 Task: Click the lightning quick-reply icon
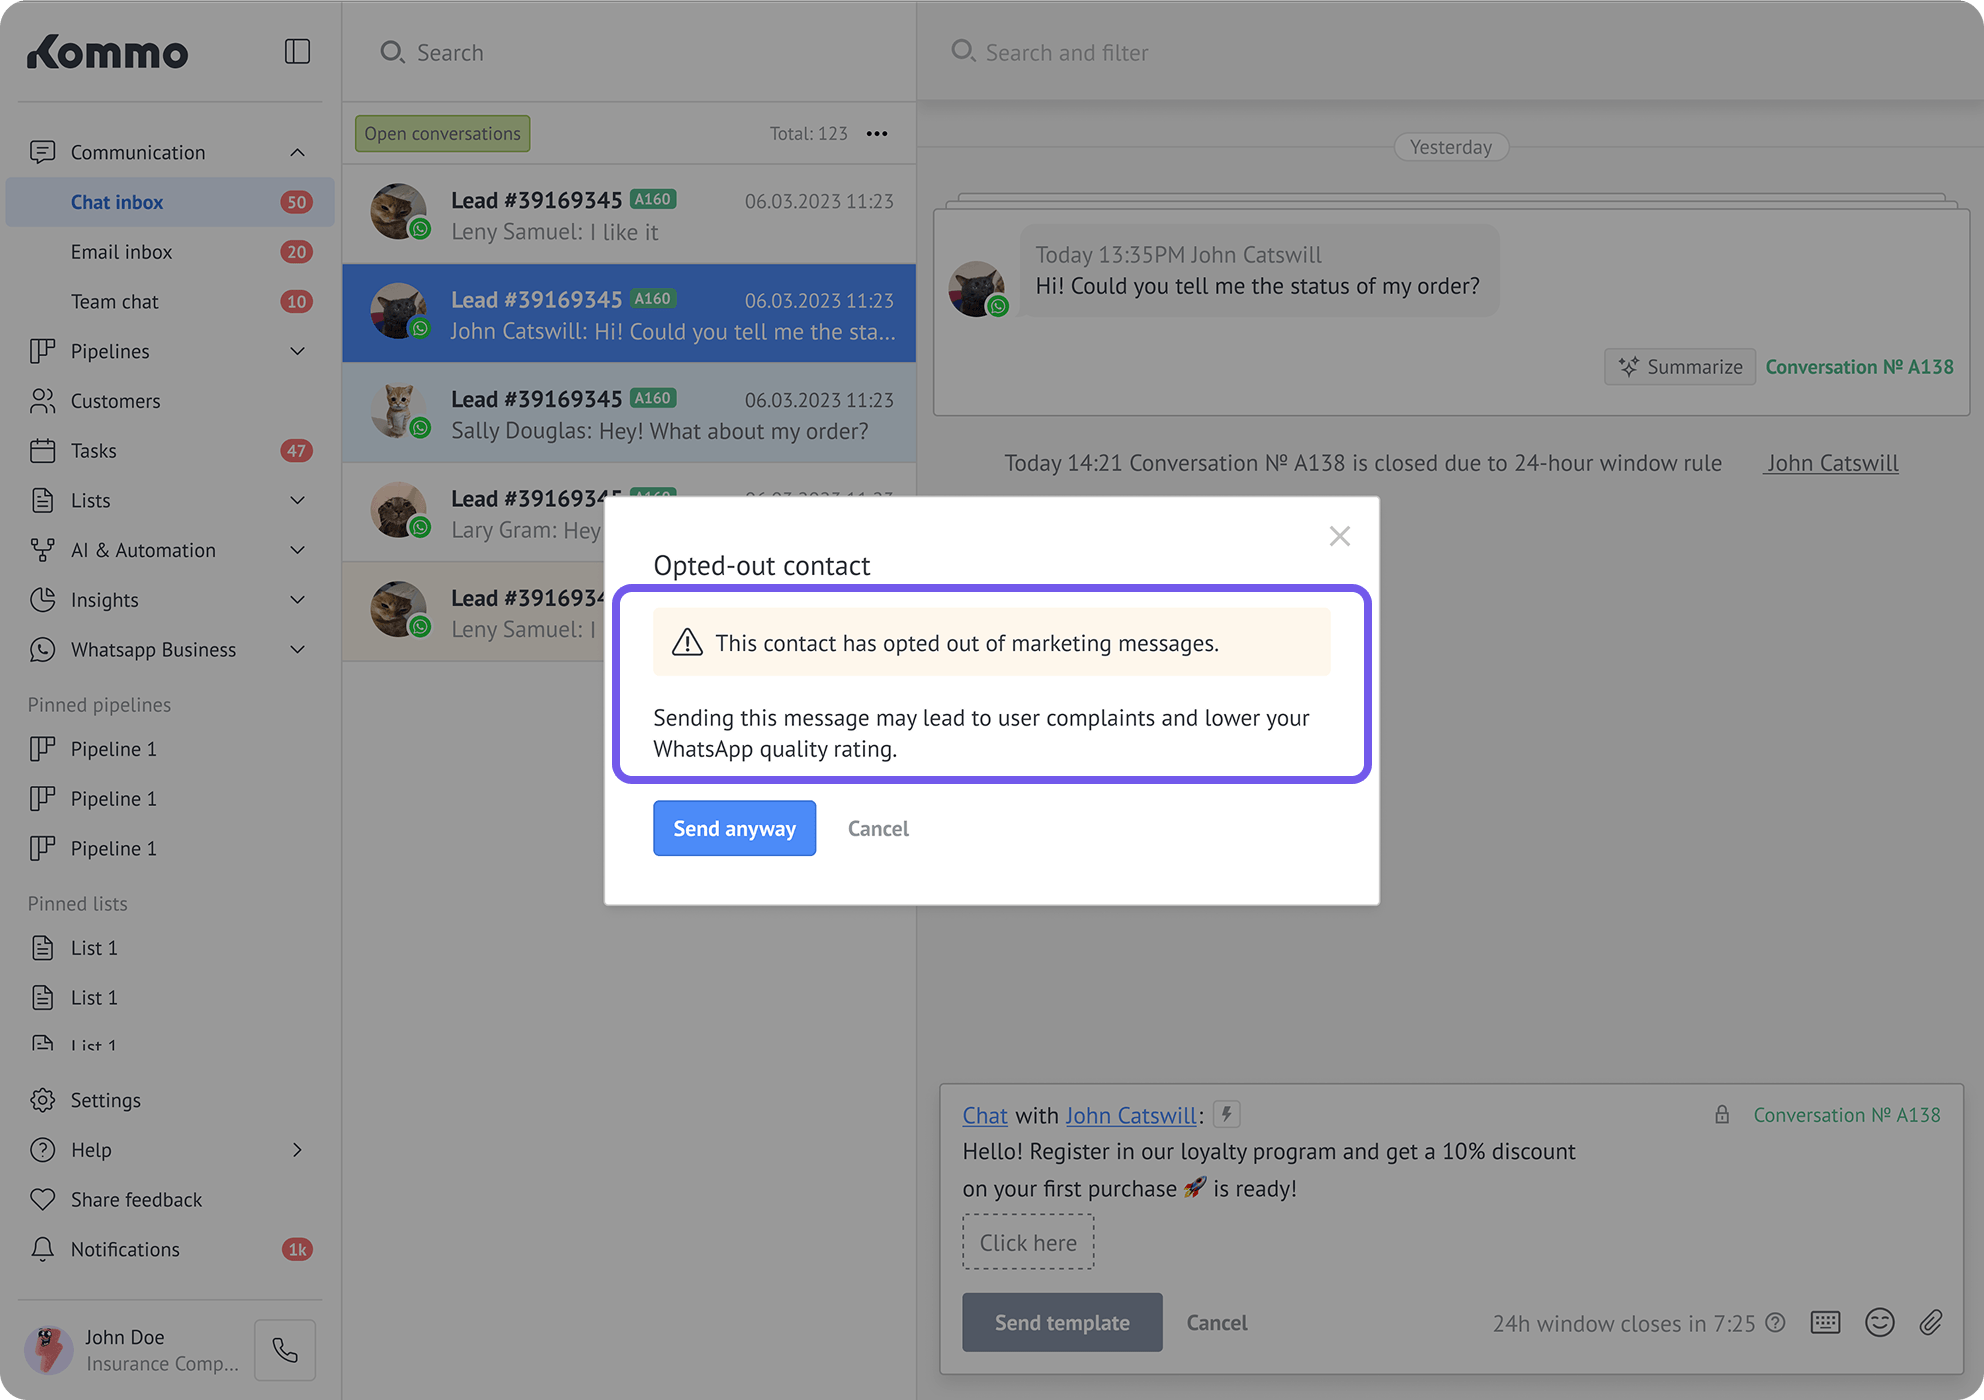point(1227,1114)
